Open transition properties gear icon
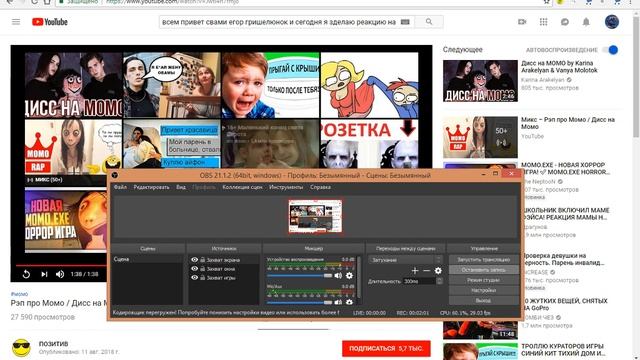 (x=438, y=271)
